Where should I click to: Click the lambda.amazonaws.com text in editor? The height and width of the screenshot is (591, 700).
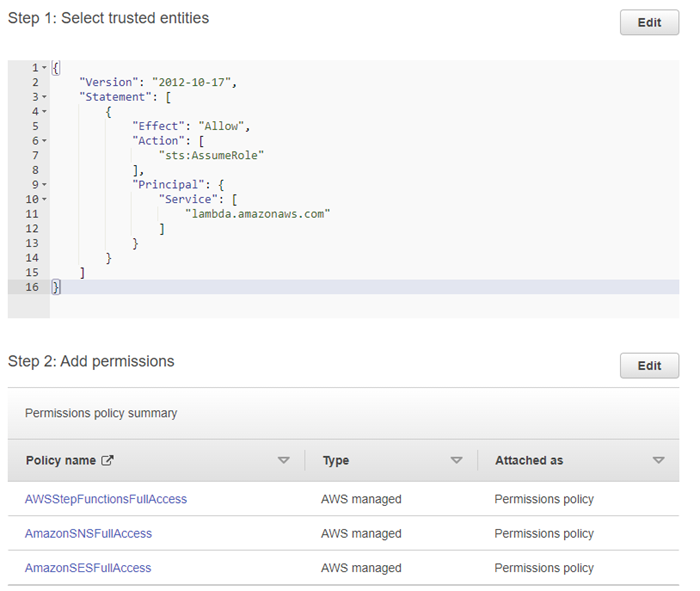click(x=257, y=214)
